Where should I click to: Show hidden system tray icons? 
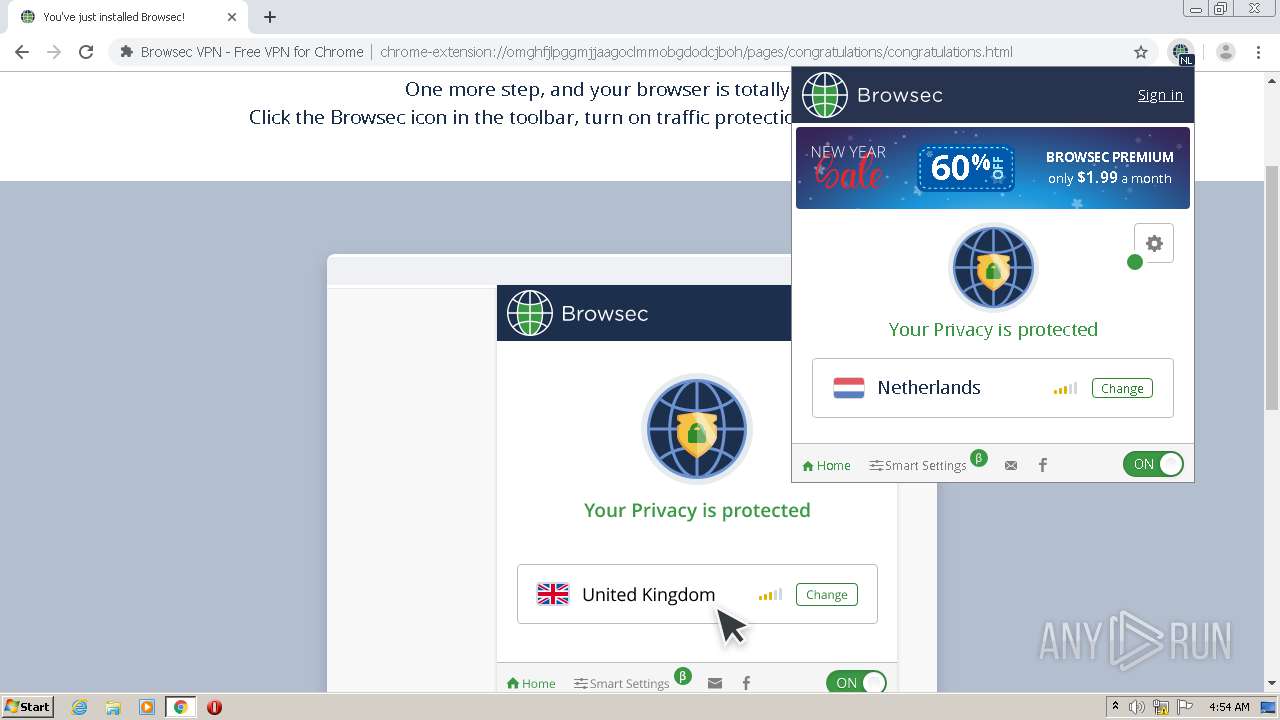click(x=1116, y=707)
